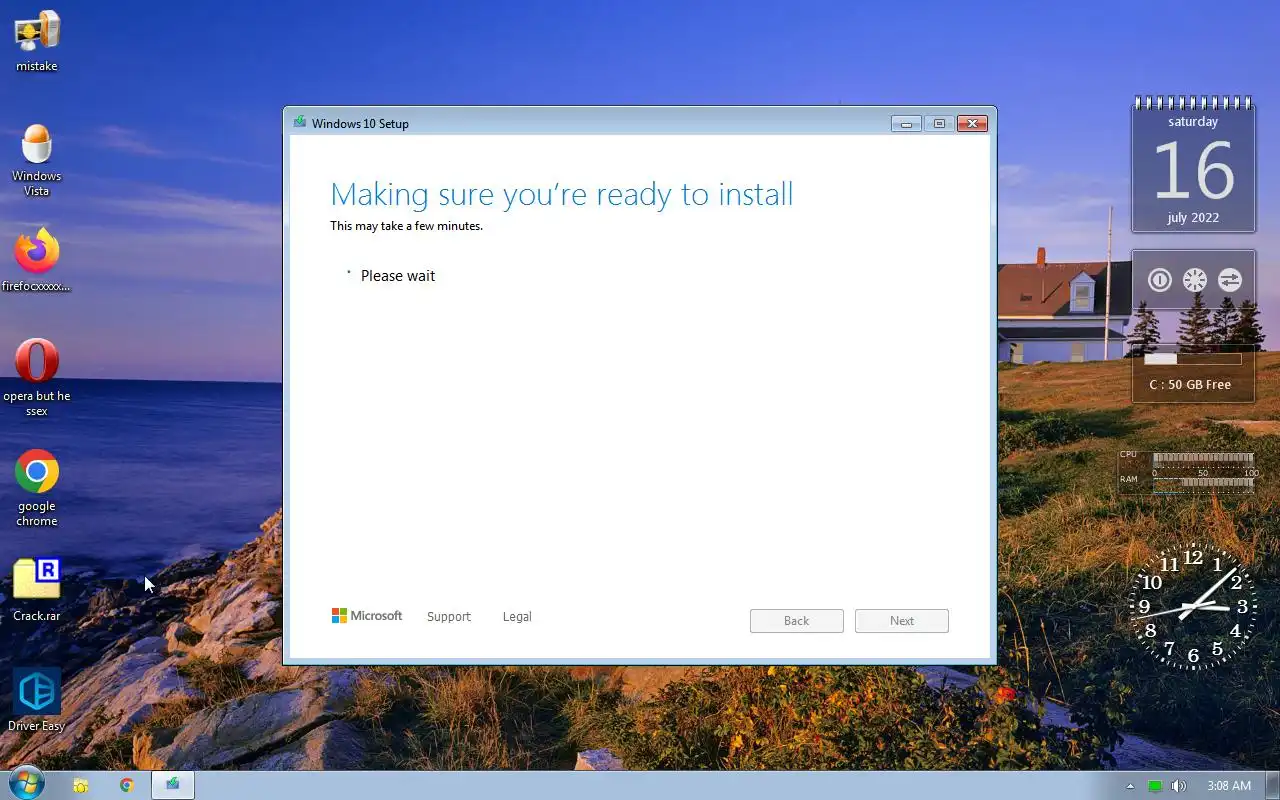Image resolution: width=1280 pixels, height=800 pixels.
Task: Click 'This may take a few minutes' text
Action: (407, 226)
